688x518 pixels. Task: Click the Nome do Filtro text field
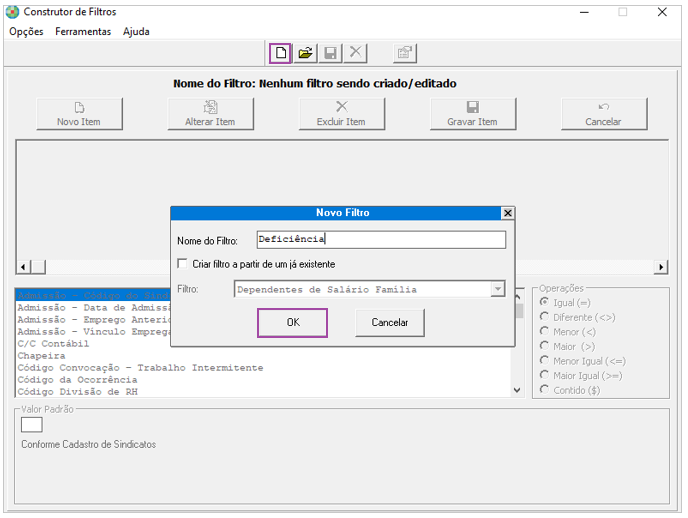tap(381, 239)
